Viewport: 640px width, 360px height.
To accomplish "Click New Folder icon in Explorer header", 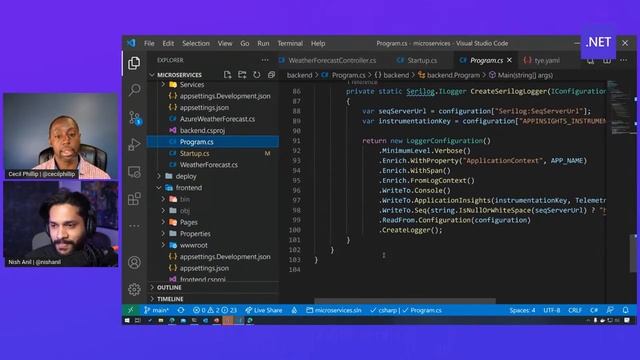I will click(242, 75).
